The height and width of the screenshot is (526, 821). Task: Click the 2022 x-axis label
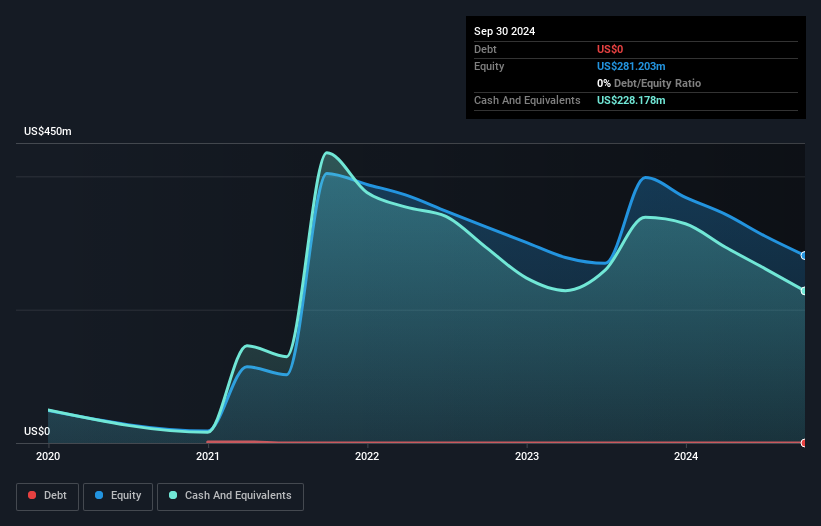tap(367, 456)
